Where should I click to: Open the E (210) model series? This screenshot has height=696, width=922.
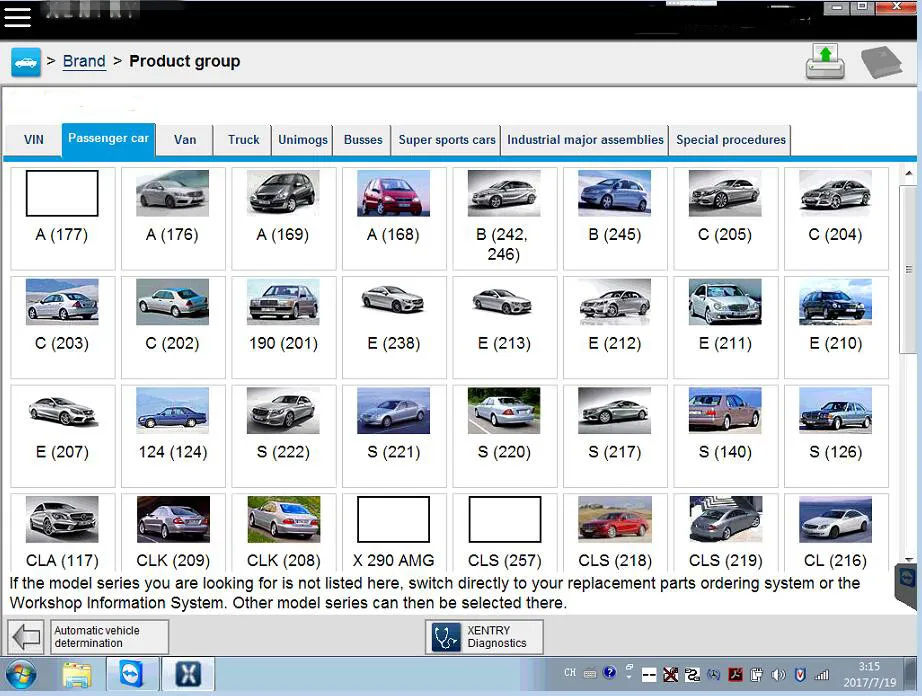pos(836,327)
